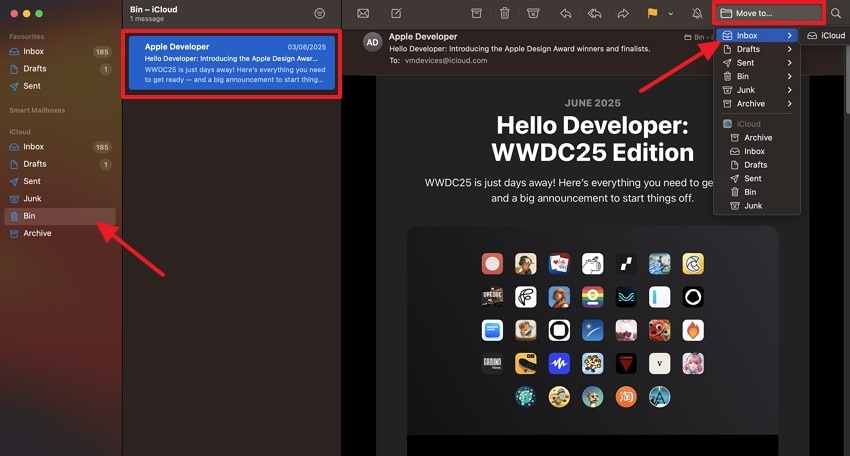850x456 pixels.
Task: Expand the Drafts submenu chevron
Action: click(x=789, y=49)
